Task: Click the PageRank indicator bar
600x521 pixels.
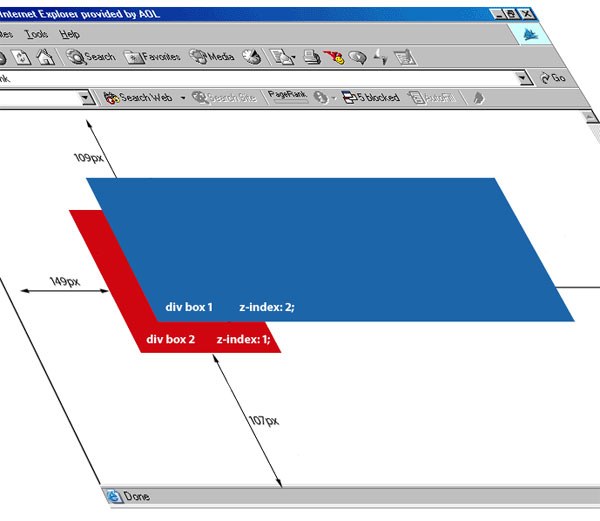Action: coord(286,97)
